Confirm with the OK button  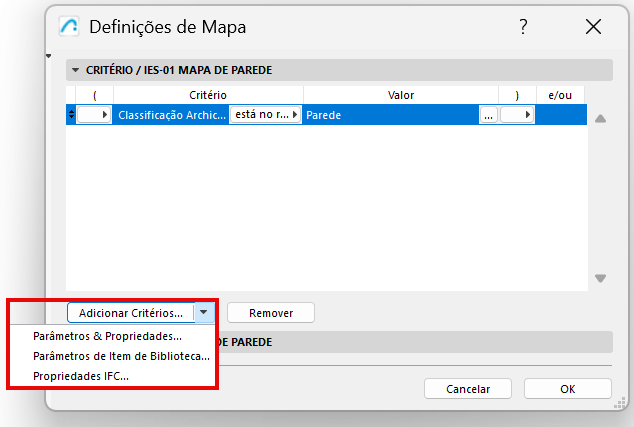[567, 388]
